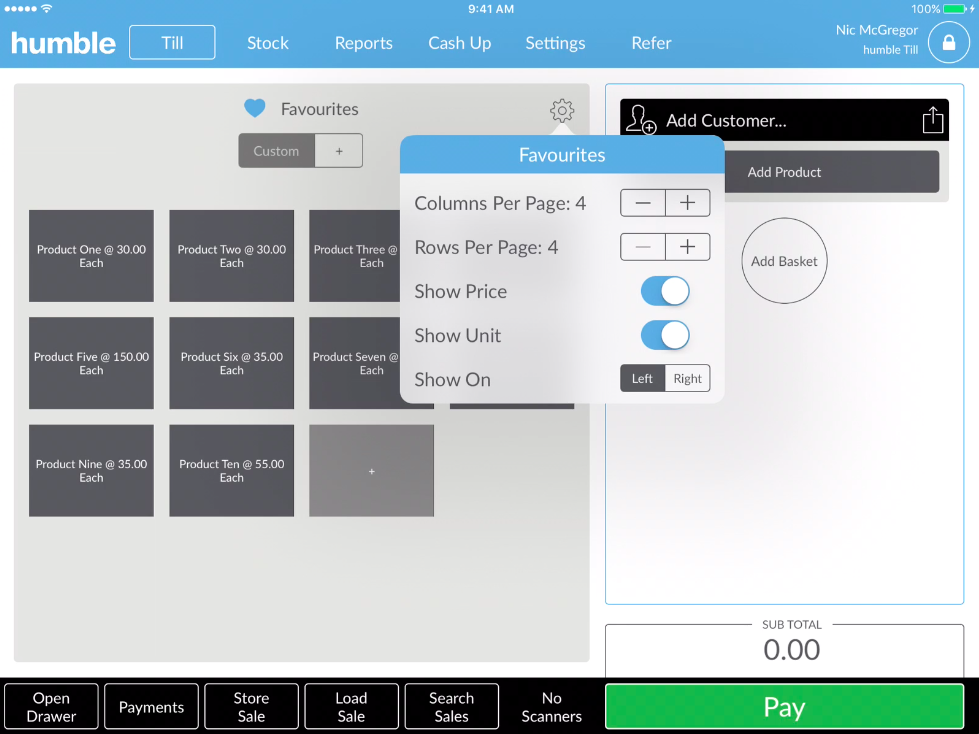Select Product Two @ 30.00 tile
979x734 pixels.
point(232,256)
